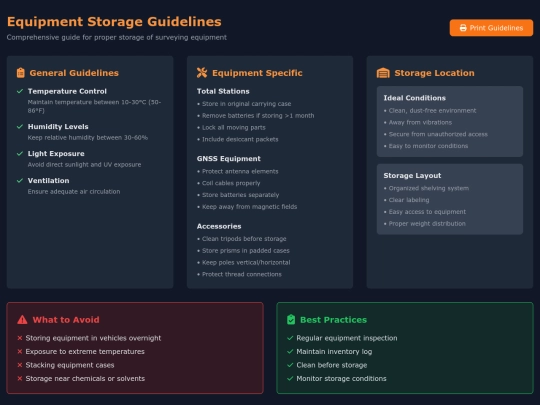
Task: Click the What to Avoid heading
Action: (66, 320)
